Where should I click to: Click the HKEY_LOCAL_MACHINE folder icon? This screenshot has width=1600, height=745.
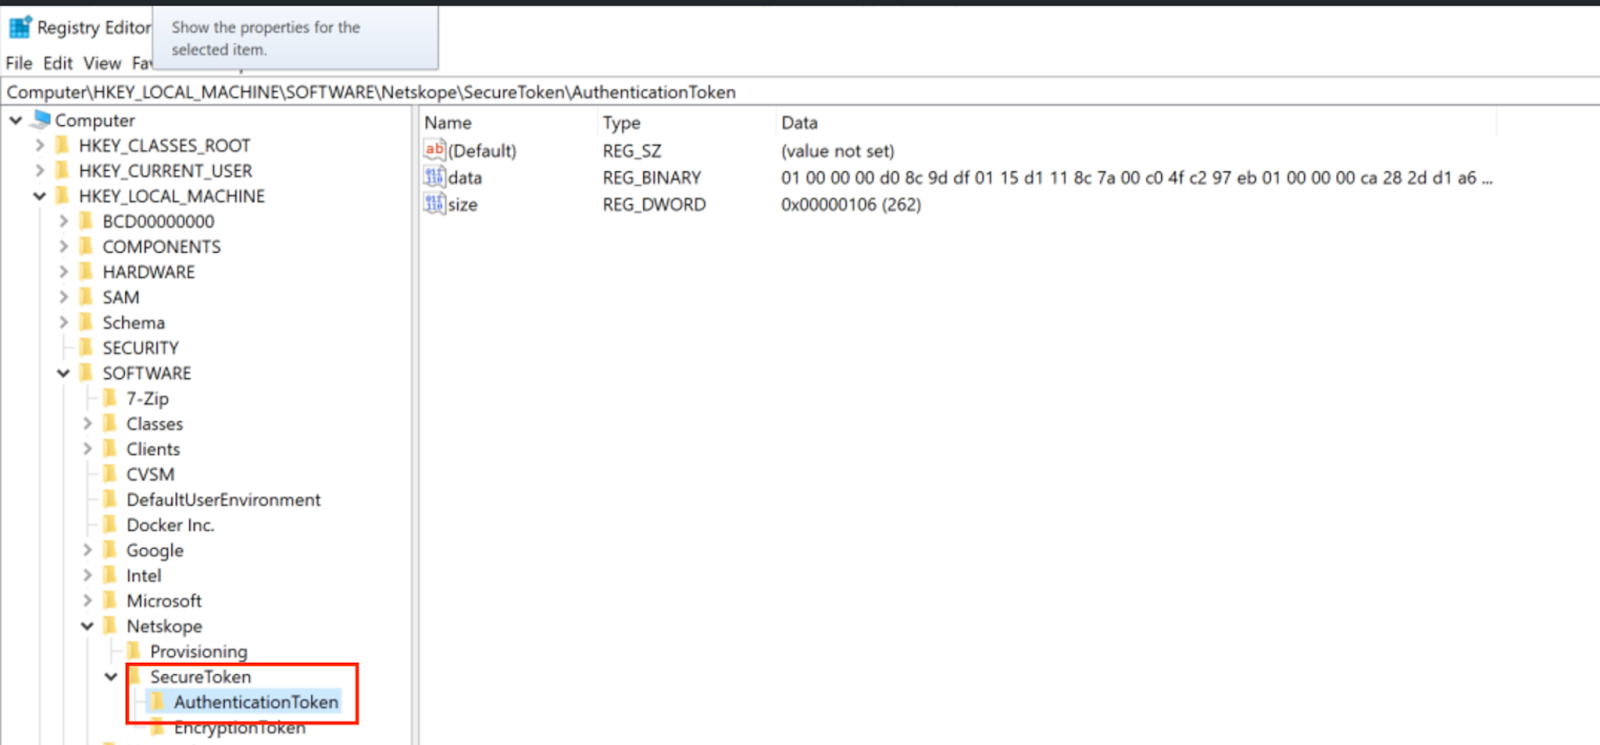63,196
